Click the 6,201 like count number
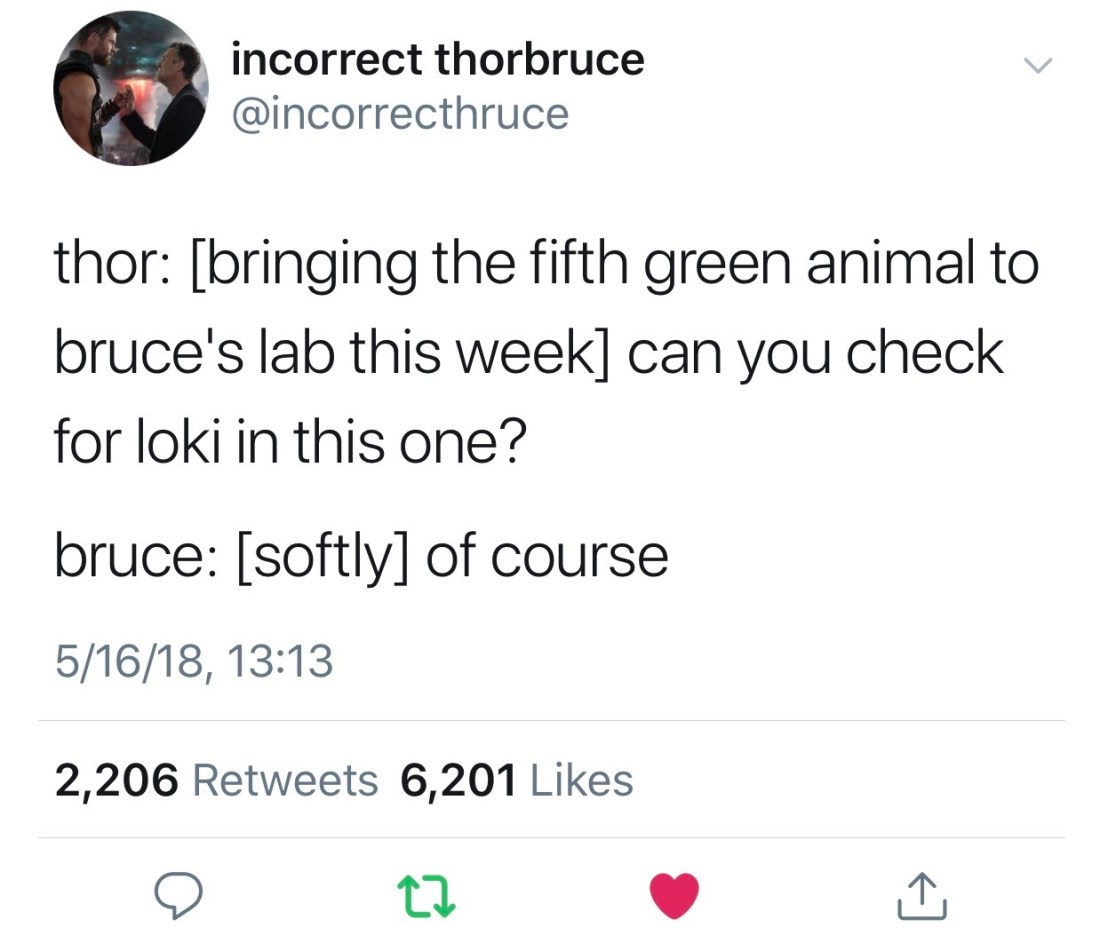 (x=458, y=780)
